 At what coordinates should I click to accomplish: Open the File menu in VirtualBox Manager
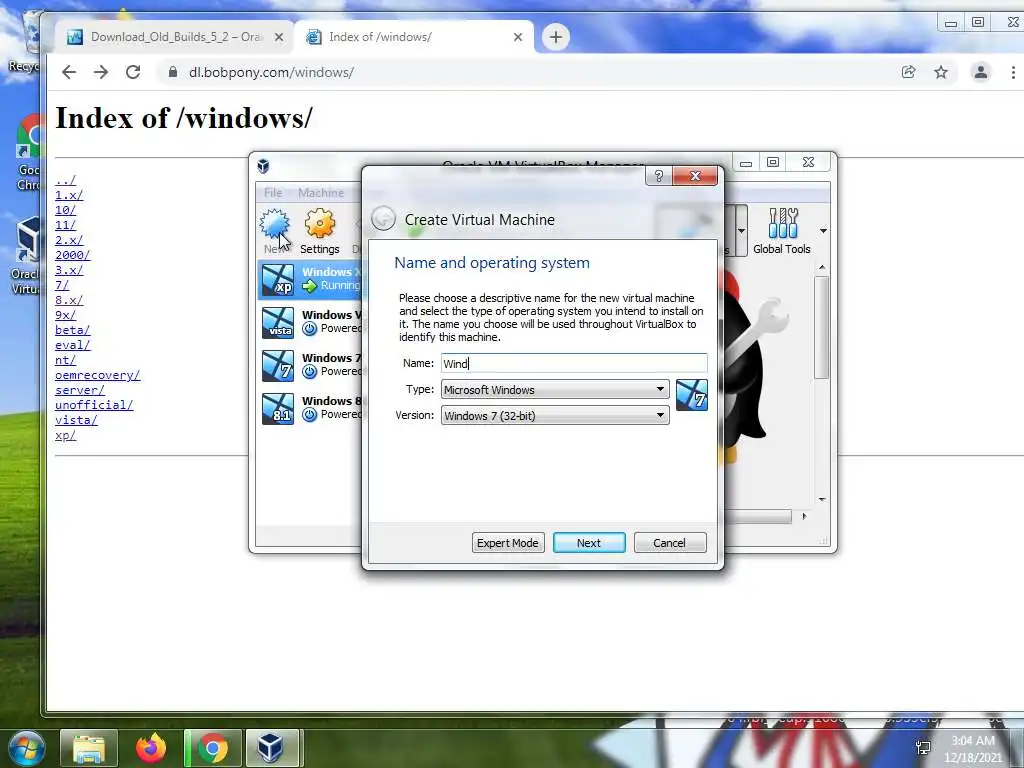273,193
